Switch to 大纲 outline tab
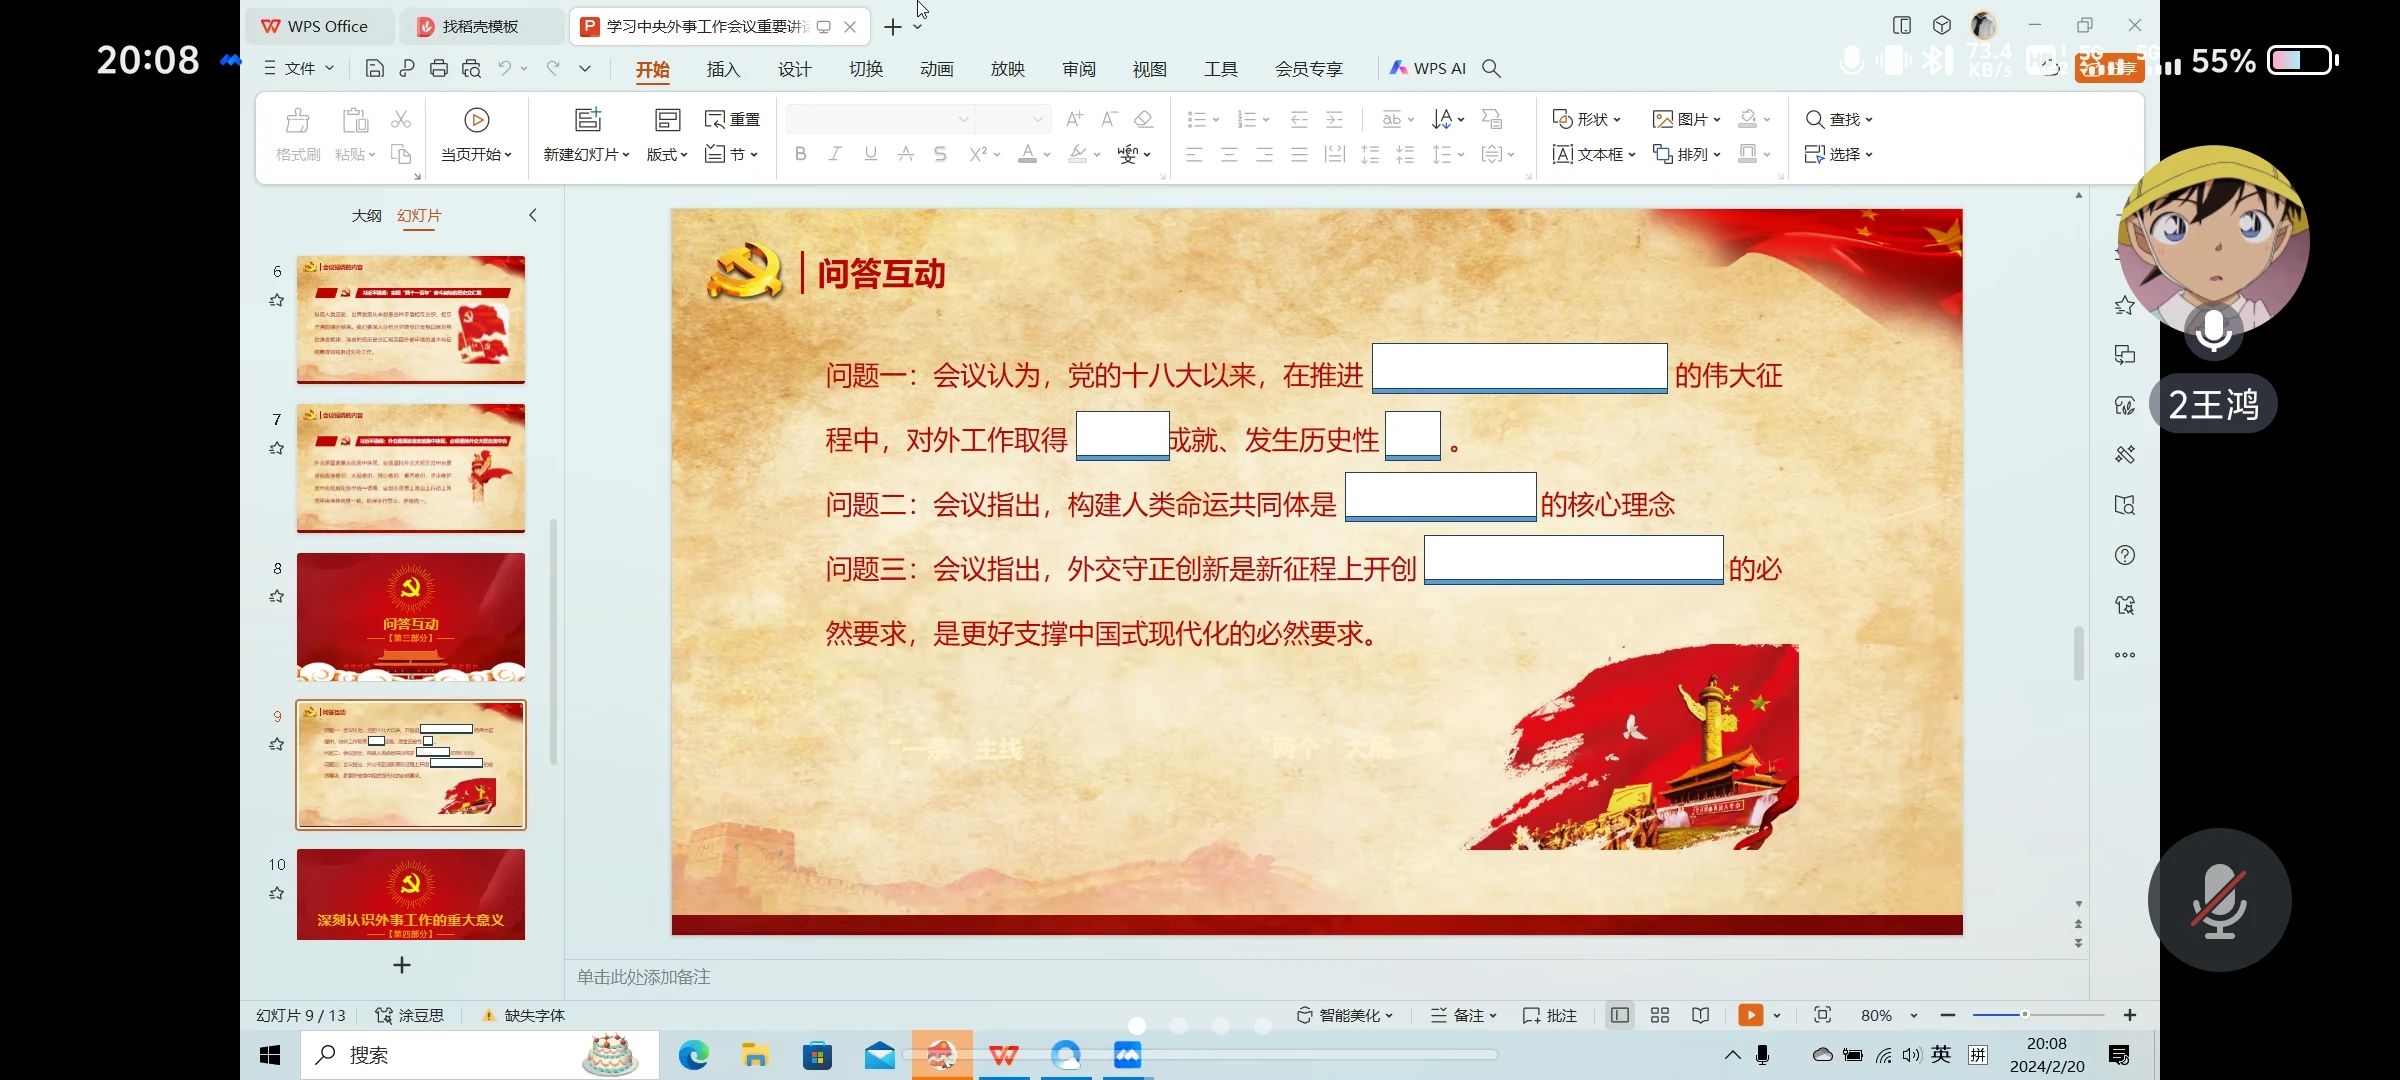This screenshot has width=2400, height=1080. tap(366, 215)
